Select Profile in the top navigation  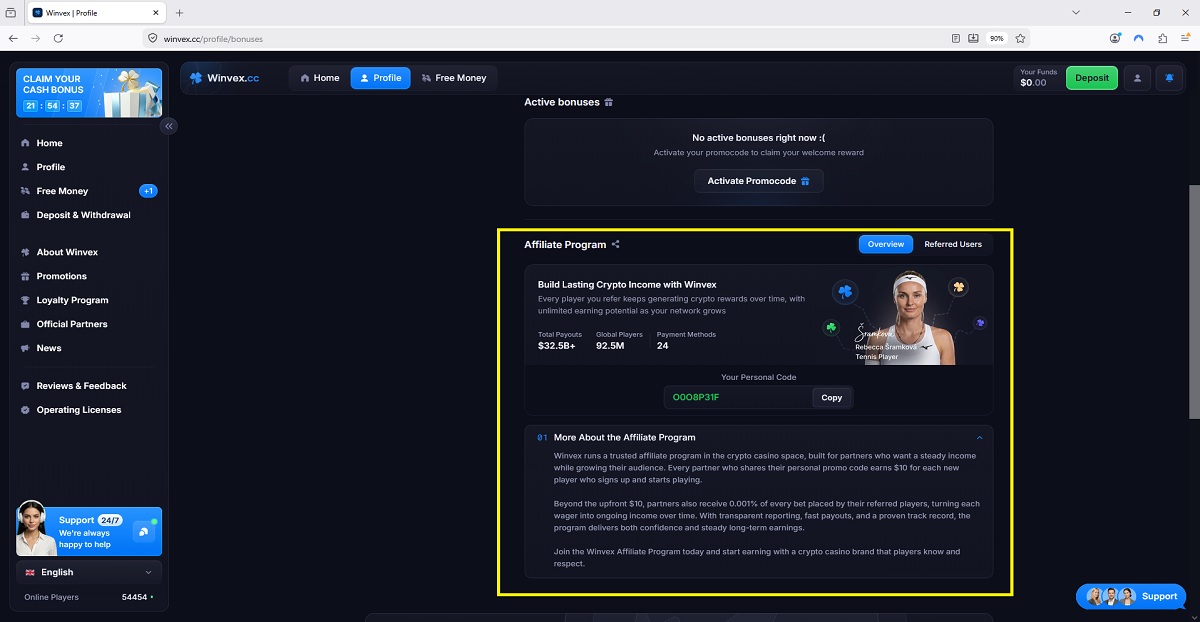(x=380, y=78)
